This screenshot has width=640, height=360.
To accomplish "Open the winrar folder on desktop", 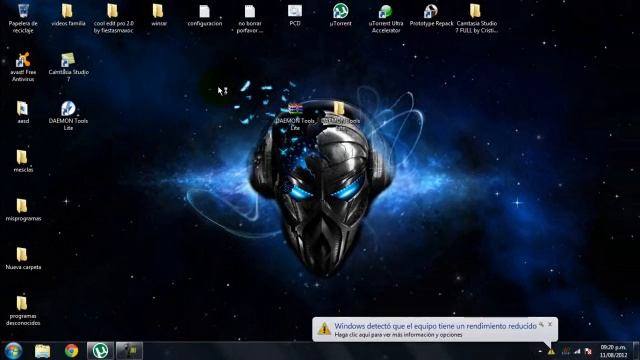I will (159, 16).
